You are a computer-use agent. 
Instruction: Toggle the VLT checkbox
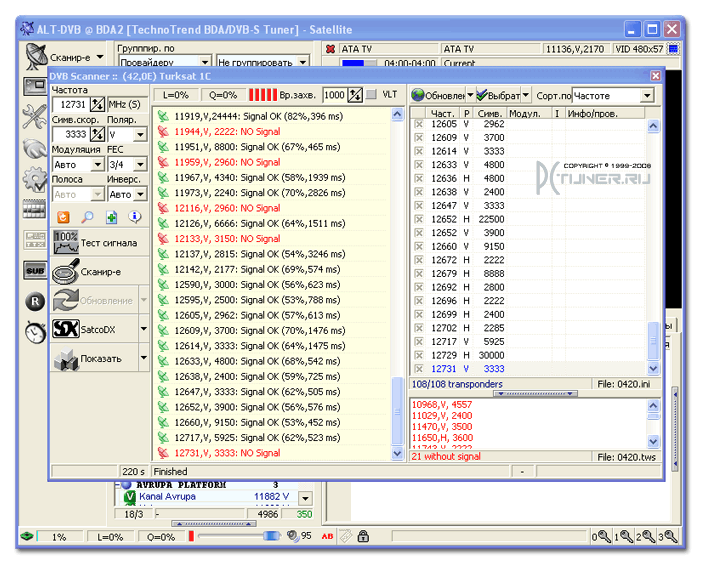(x=371, y=94)
